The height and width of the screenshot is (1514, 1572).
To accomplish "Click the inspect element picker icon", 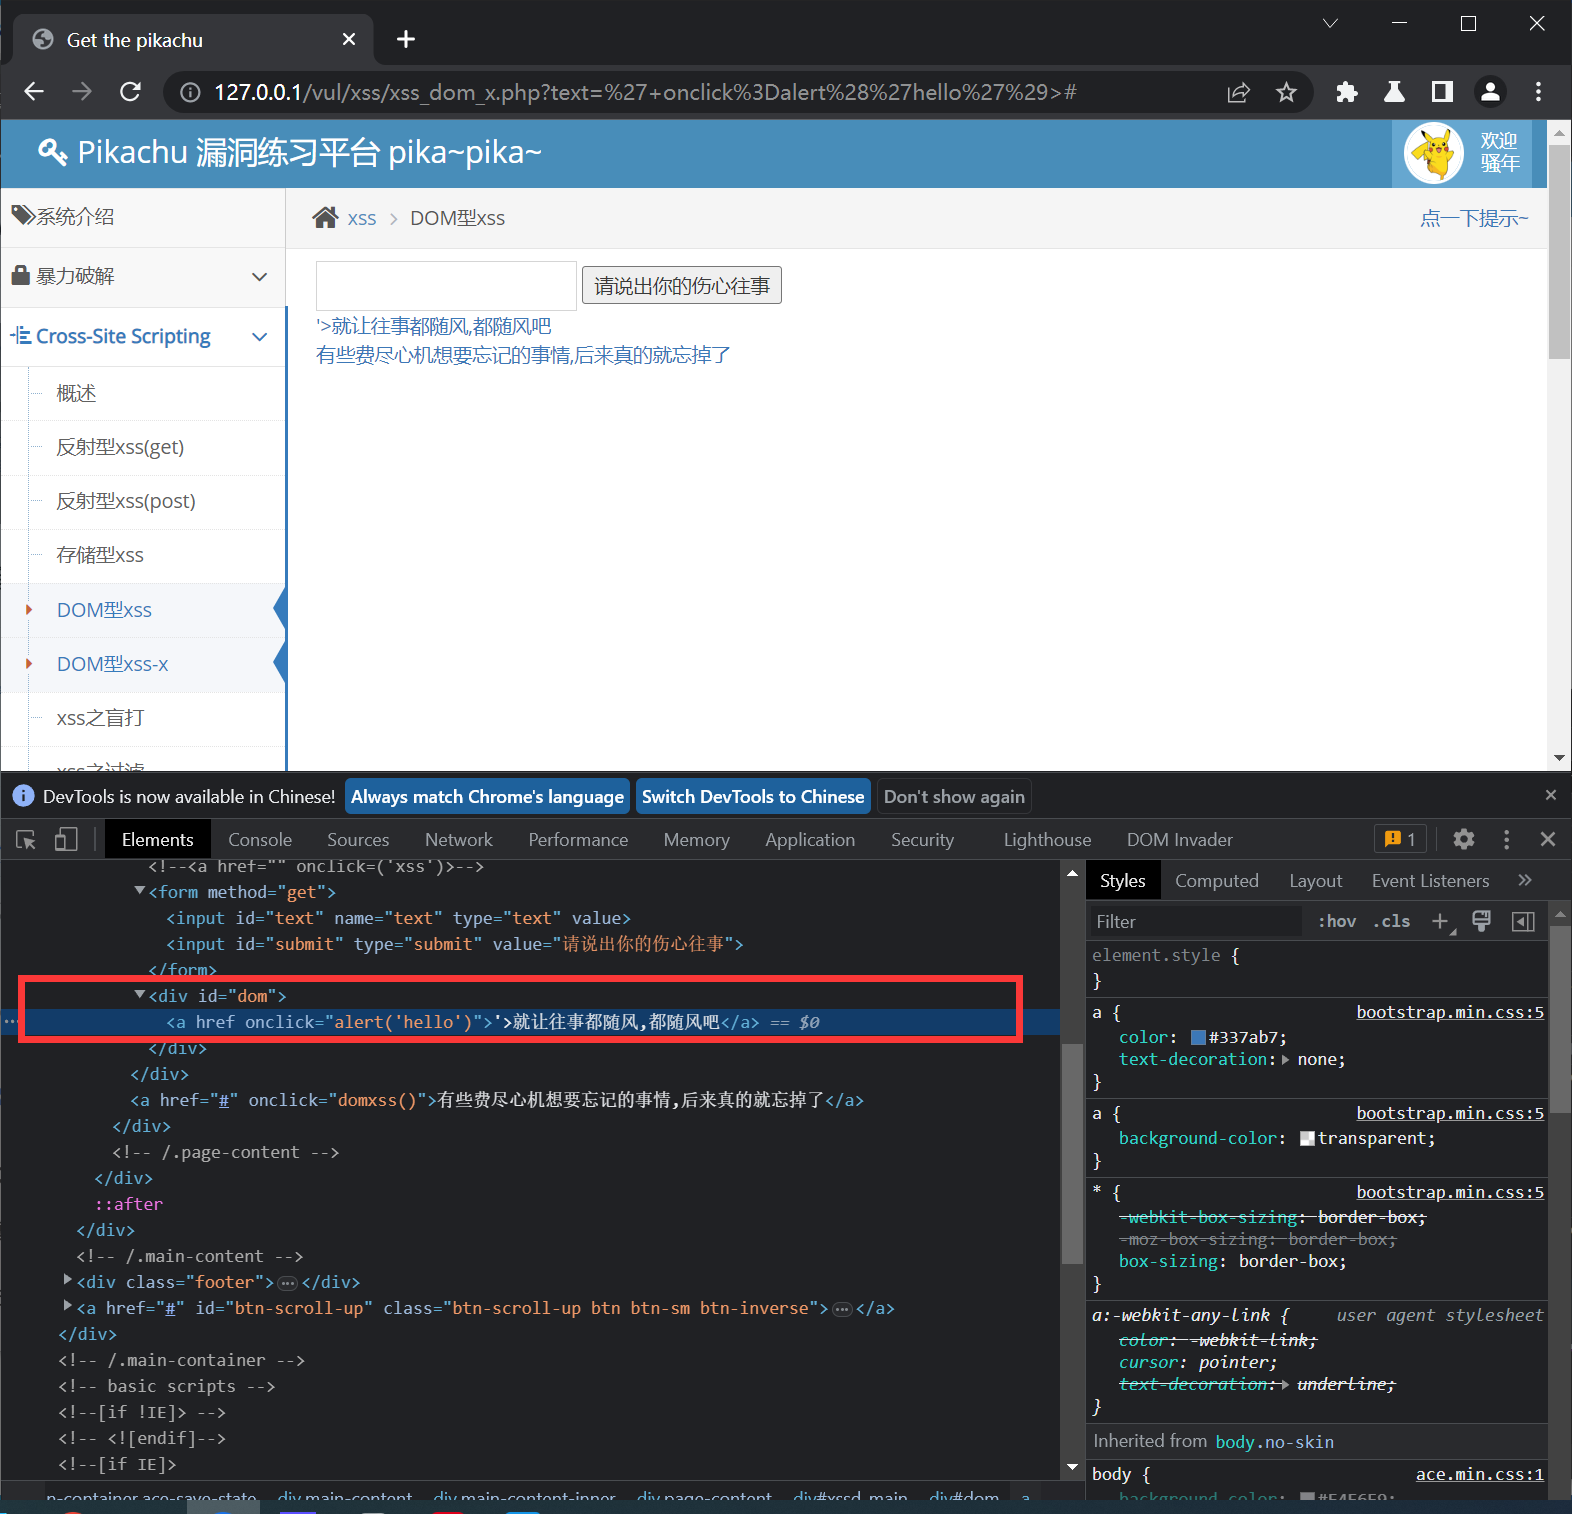I will pos(26,840).
